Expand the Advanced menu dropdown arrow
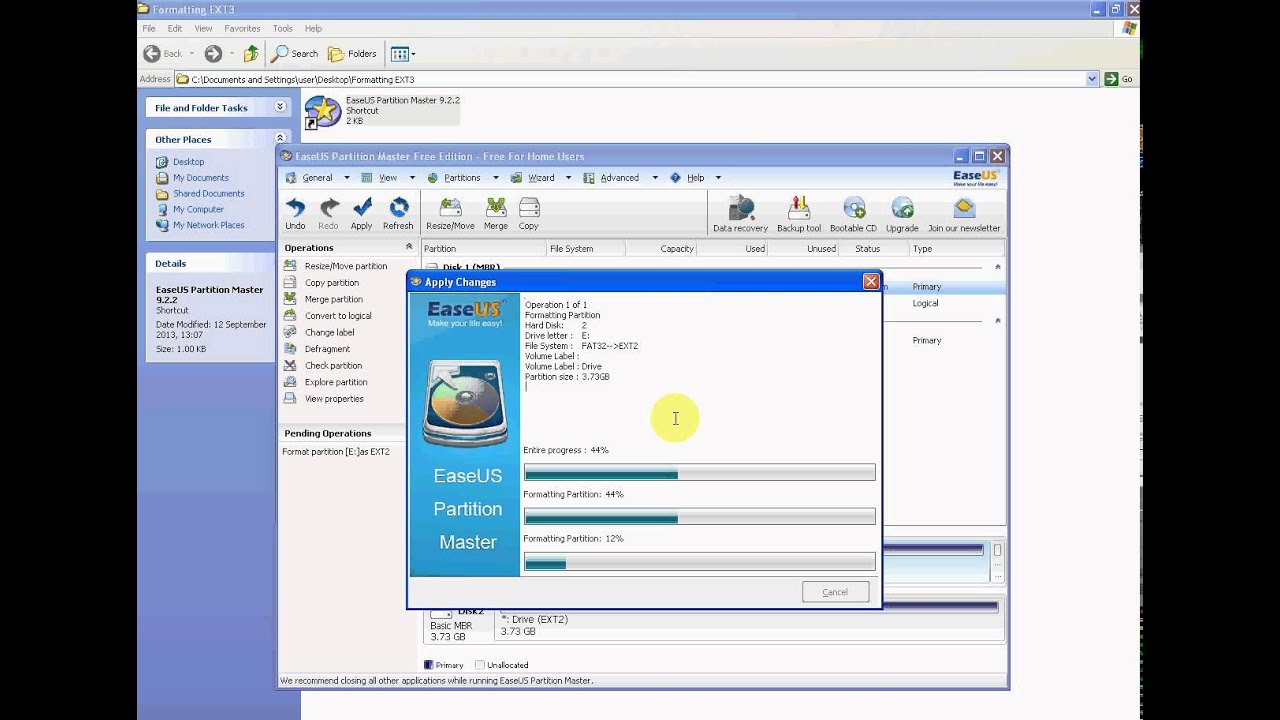Viewport: 1280px width, 720px height. pyautogui.click(x=655, y=178)
